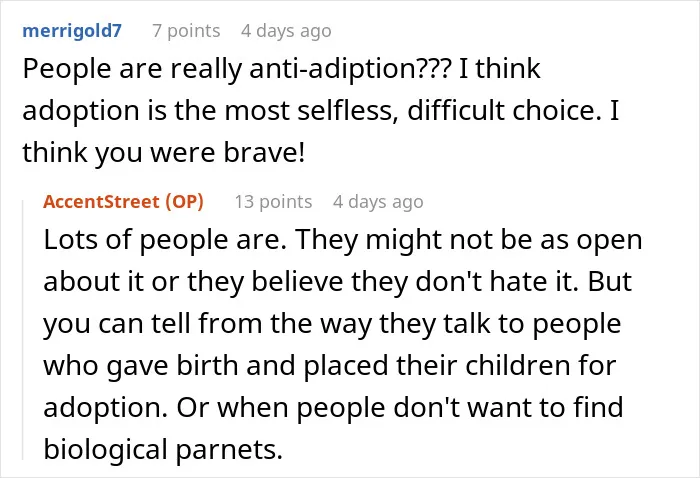This screenshot has width=700, height=478.
Task: Click the line starting 'about it or they believe'
Action: click(338, 282)
